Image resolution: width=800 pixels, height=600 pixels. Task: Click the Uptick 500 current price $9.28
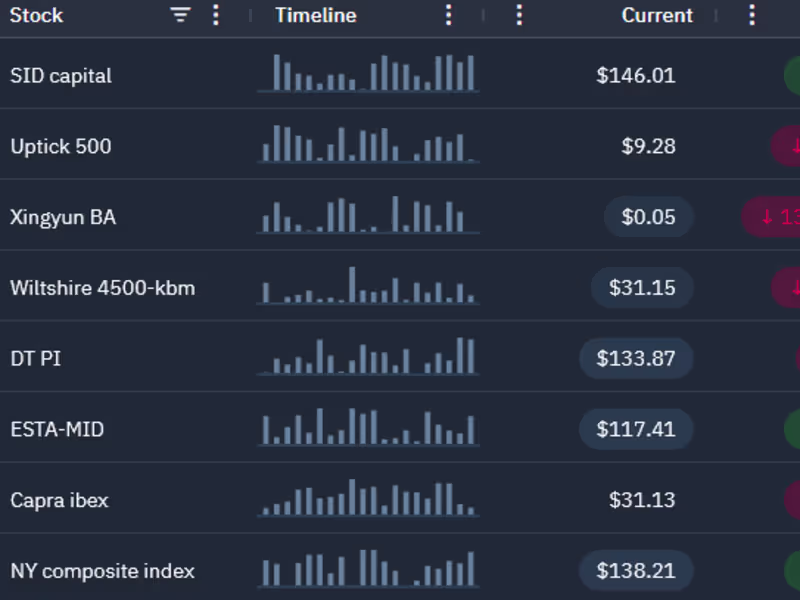click(649, 146)
